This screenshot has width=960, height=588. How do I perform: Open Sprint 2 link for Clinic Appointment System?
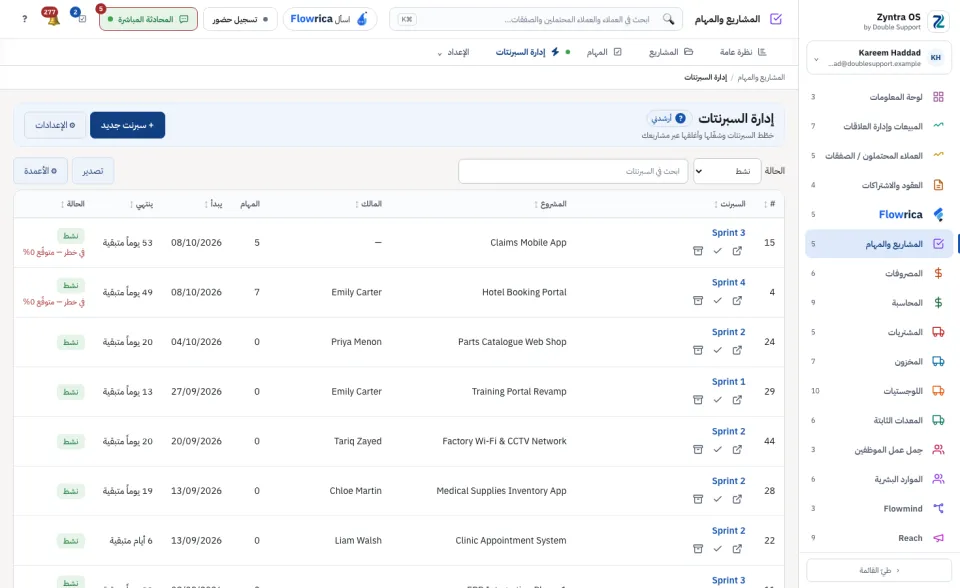click(728, 530)
